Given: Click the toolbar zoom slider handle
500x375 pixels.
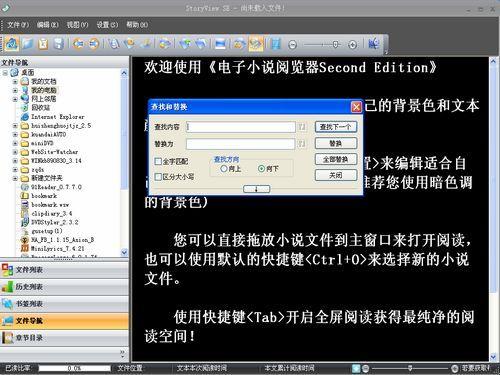Looking at the screenshot, I should click(x=336, y=44).
